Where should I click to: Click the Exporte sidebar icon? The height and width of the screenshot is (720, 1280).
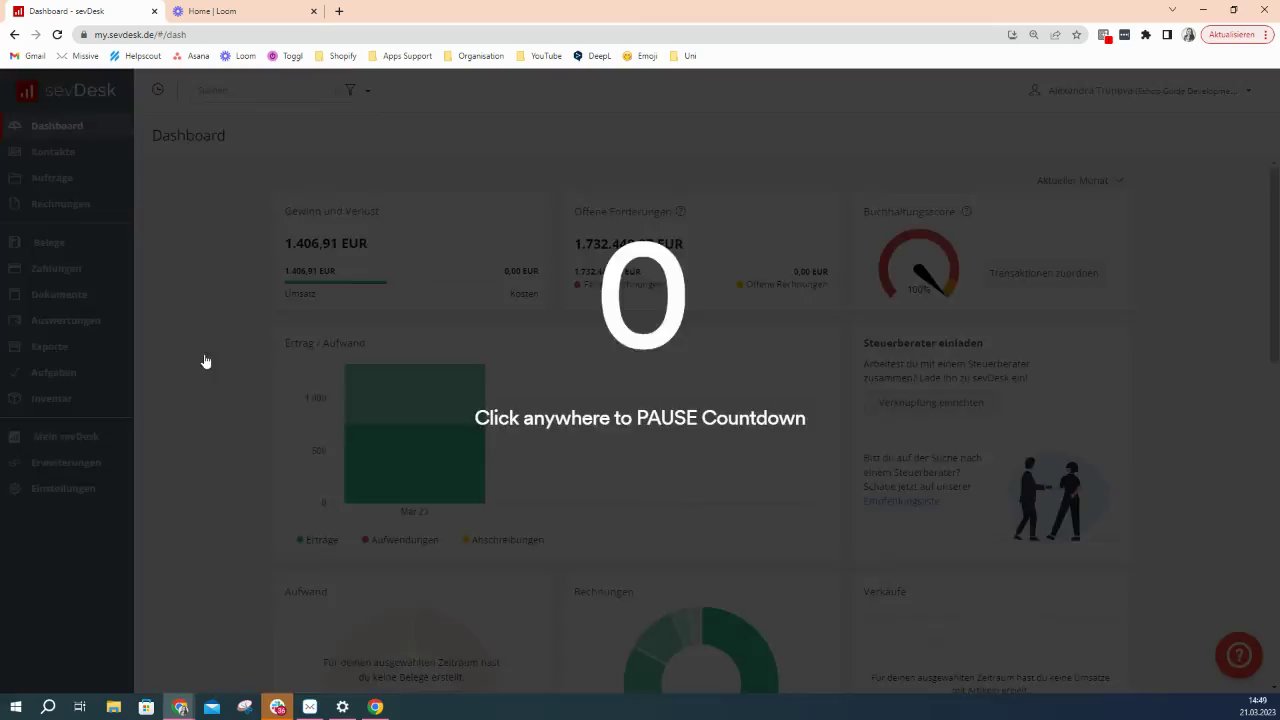[15, 347]
